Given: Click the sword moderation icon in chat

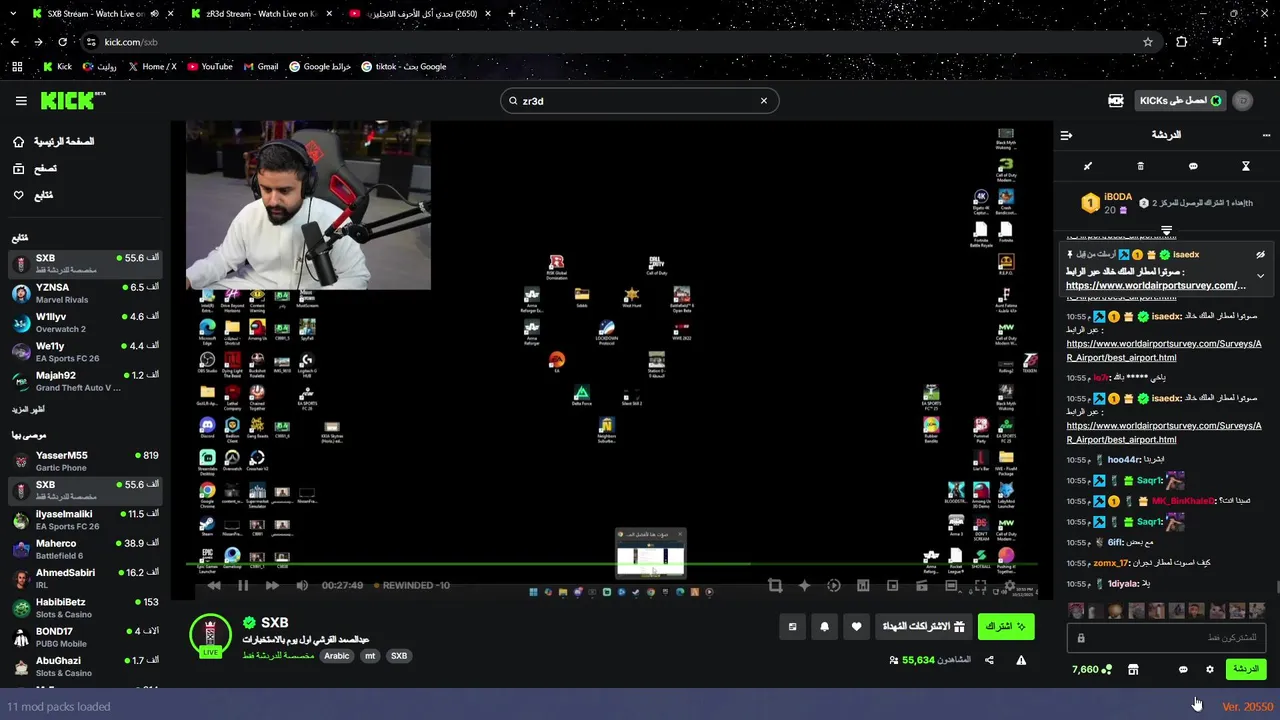Looking at the screenshot, I should pos(1088,166).
